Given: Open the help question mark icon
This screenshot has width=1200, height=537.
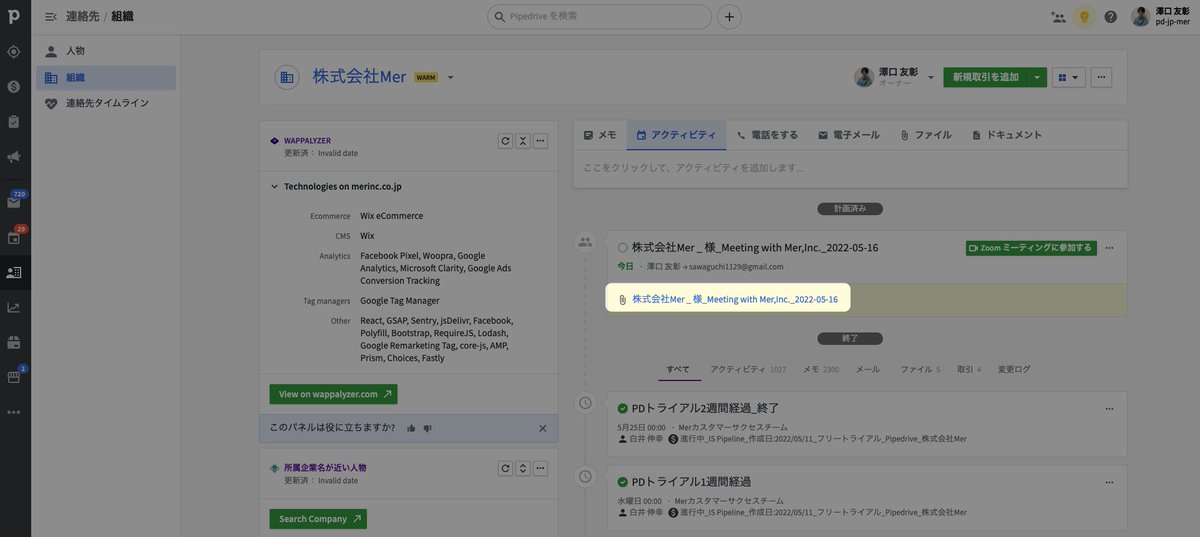Looking at the screenshot, I should click(1111, 17).
